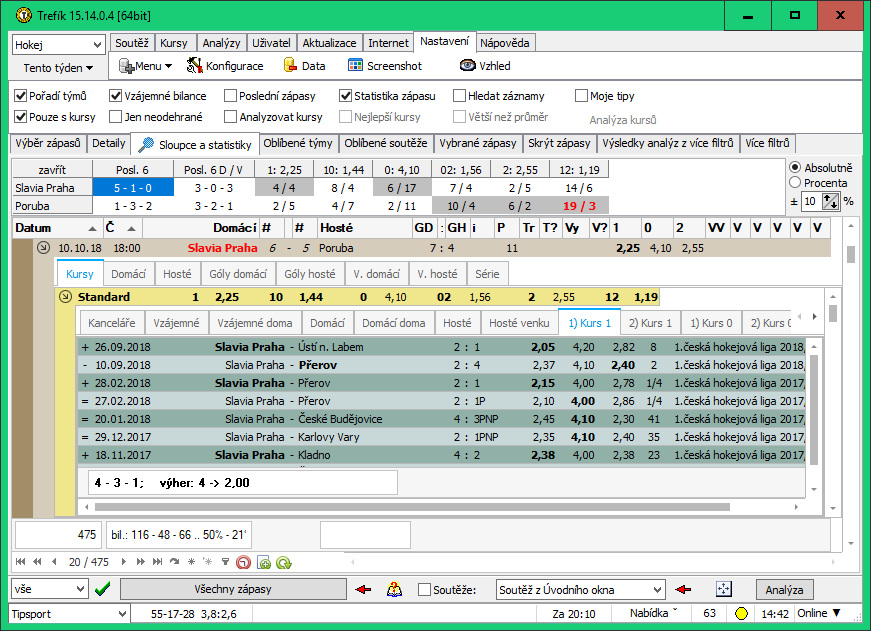Open the Nápověda tab

505,43
